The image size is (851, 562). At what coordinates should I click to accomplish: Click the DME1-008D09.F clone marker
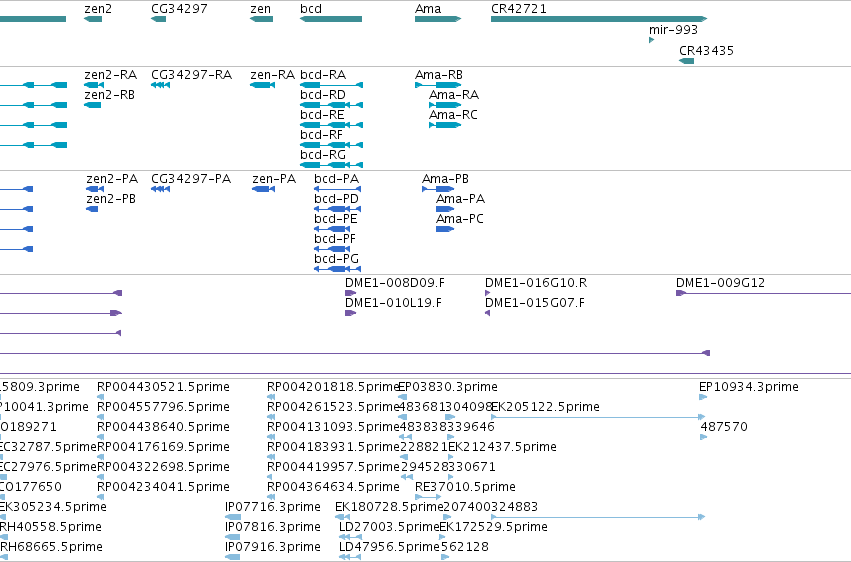(x=351, y=293)
